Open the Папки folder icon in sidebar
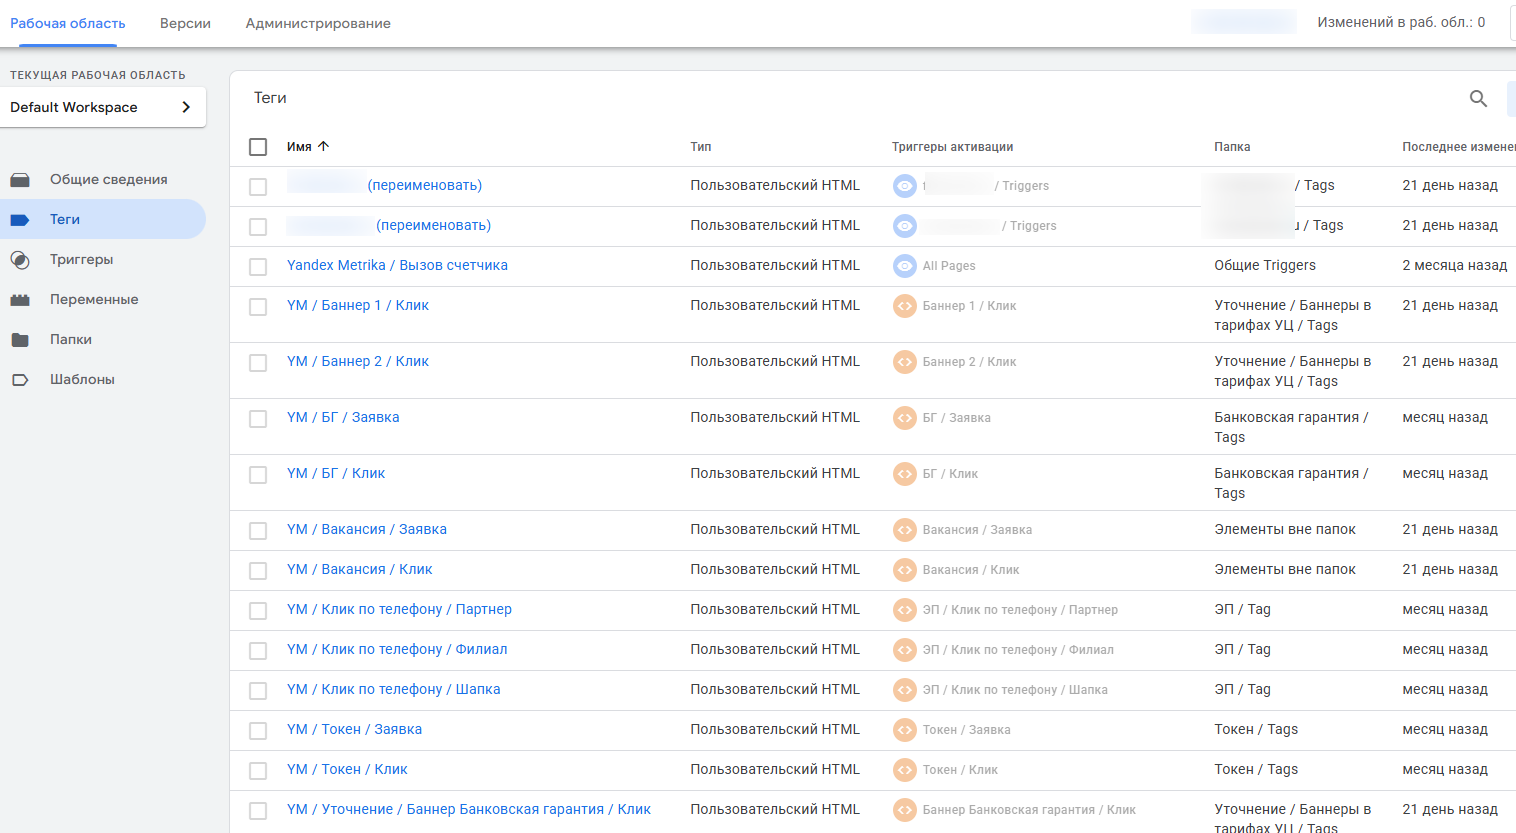The height and width of the screenshot is (833, 1516). coord(22,338)
